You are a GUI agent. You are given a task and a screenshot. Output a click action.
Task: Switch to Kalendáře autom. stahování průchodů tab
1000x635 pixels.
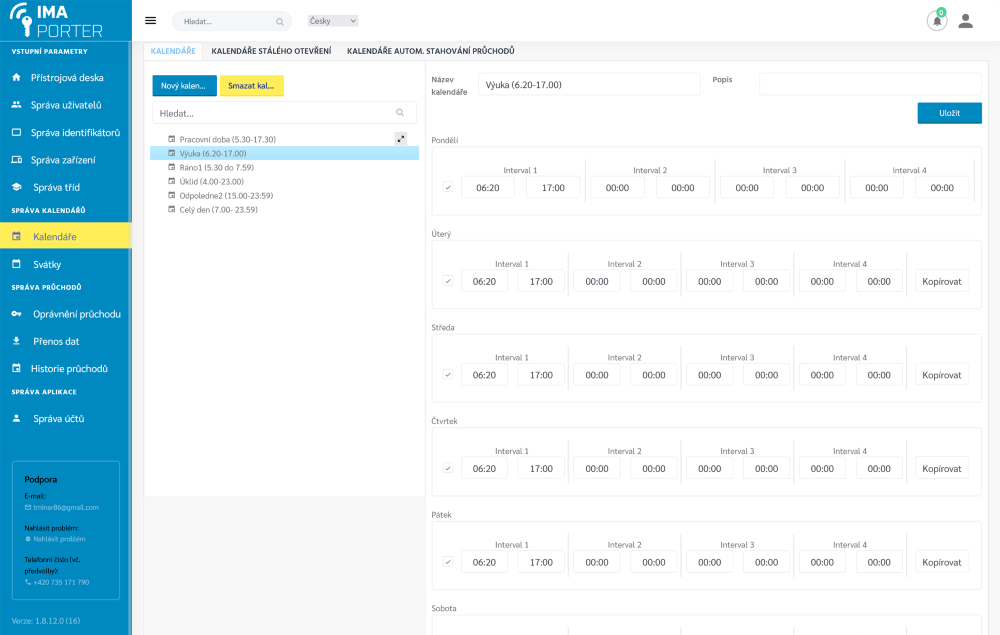point(430,51)
